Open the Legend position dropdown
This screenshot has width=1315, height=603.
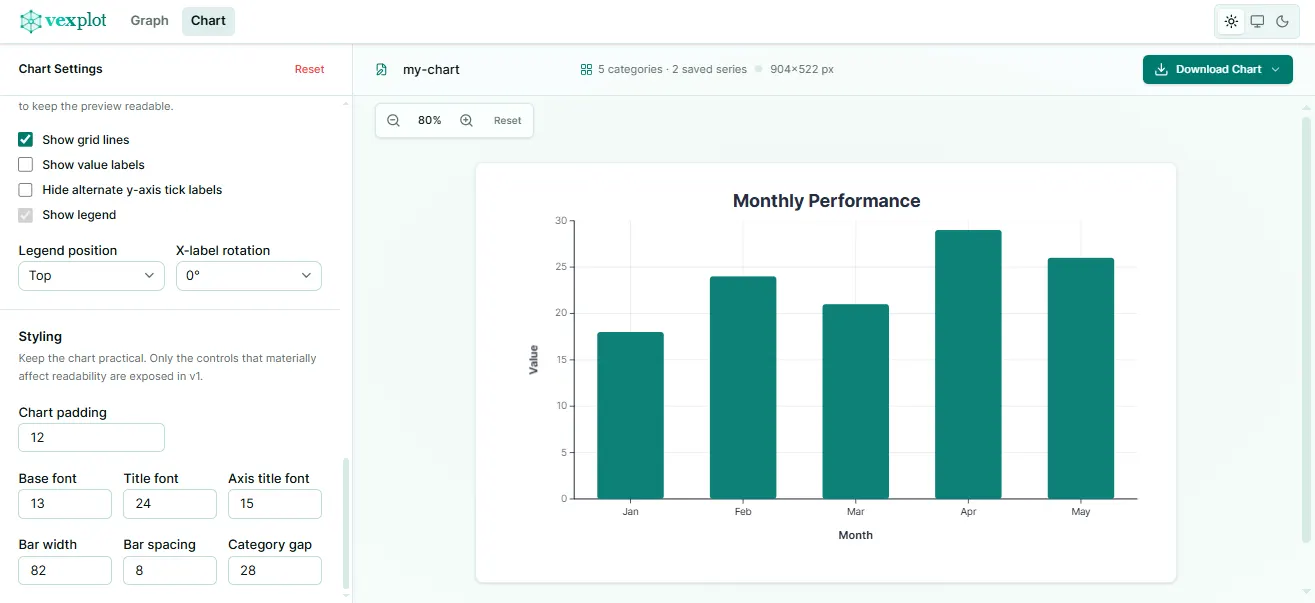(x=90, y=275)
